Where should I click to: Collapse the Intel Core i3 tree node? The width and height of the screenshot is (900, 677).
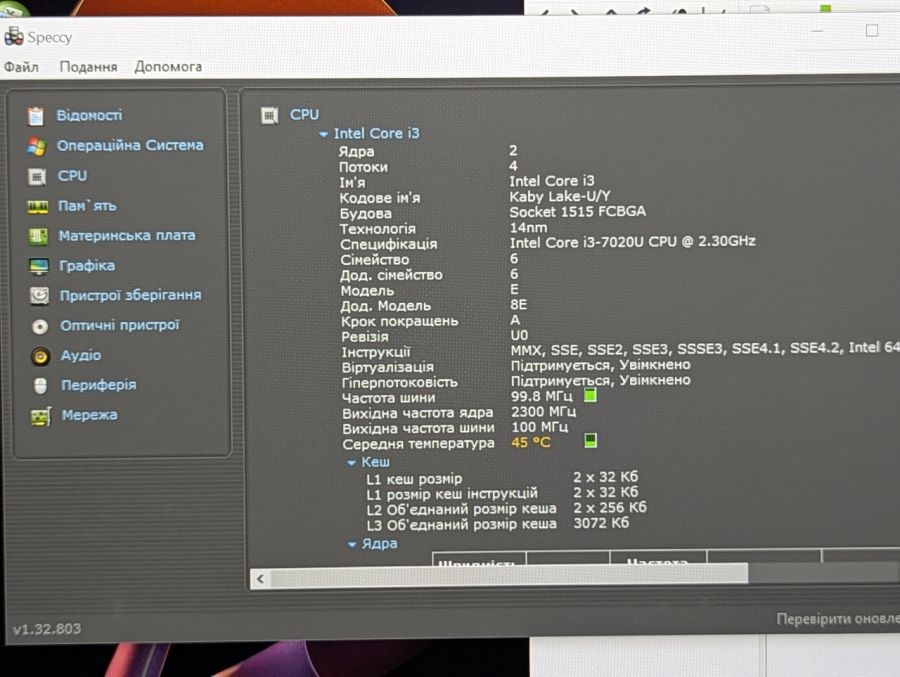point(323,134)
